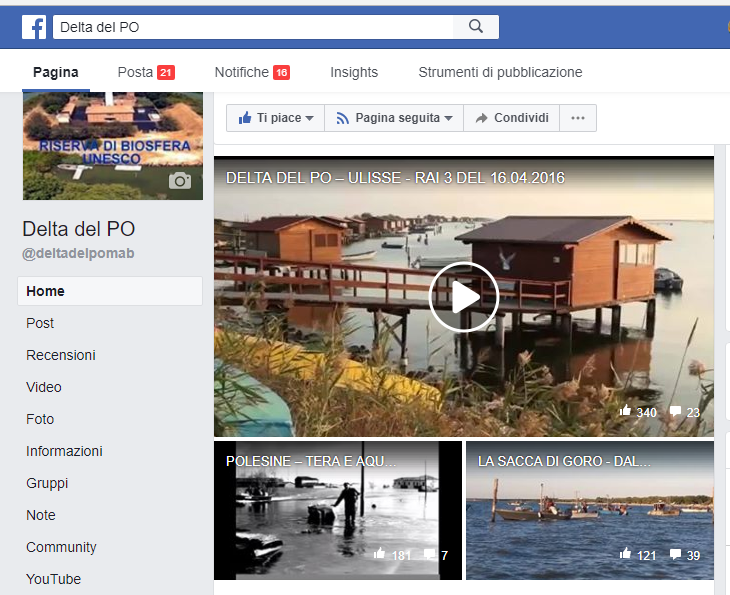This screenshot has width=730, height=595.
Task: Open the Polesine Tera e Aqu video thumbnail
Action: [x=338, y=511]
